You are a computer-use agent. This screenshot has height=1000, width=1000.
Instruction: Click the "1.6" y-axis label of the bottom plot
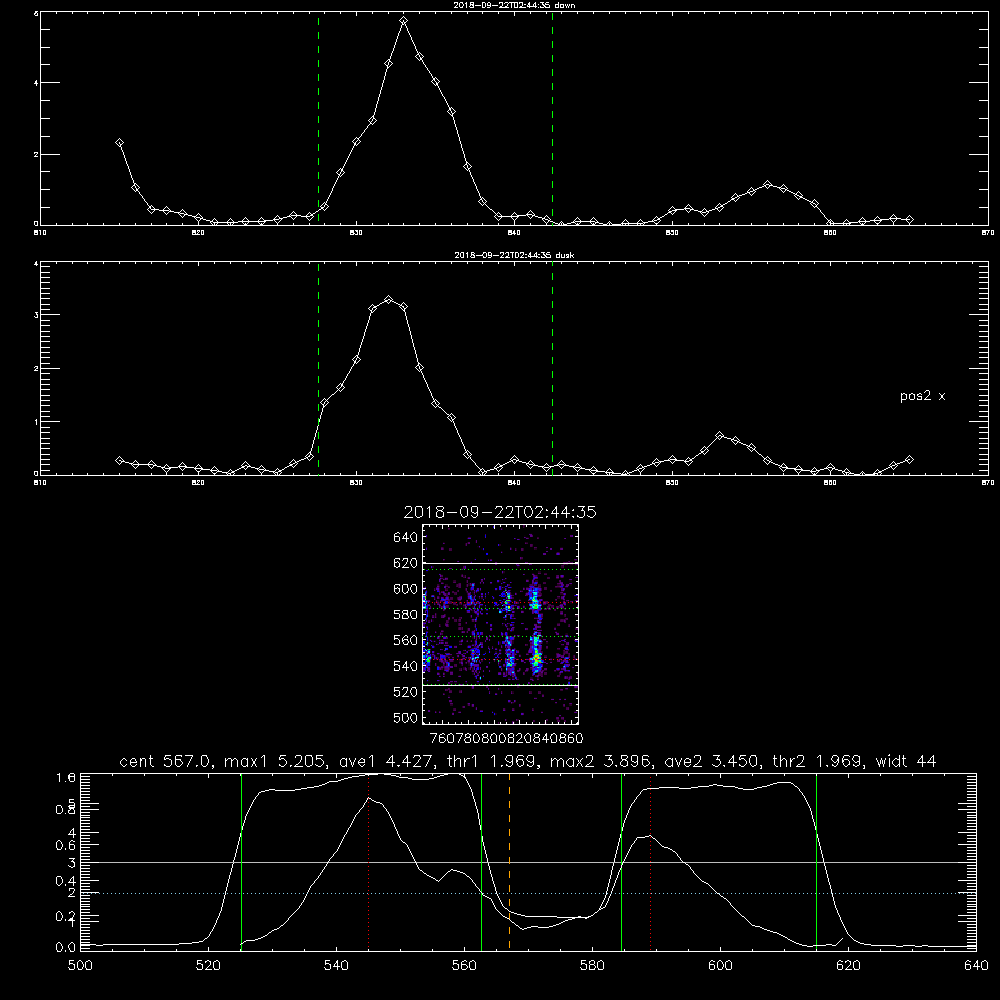pyautogui.click(x=66, y=777)
